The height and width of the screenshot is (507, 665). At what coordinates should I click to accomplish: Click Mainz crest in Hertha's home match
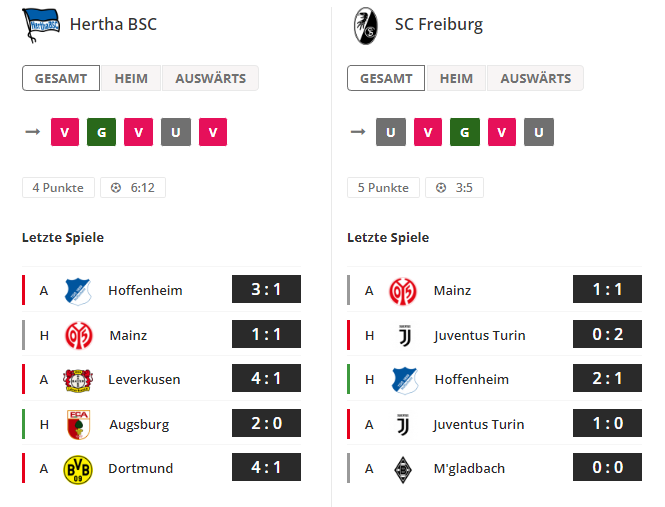click(78, 335)
